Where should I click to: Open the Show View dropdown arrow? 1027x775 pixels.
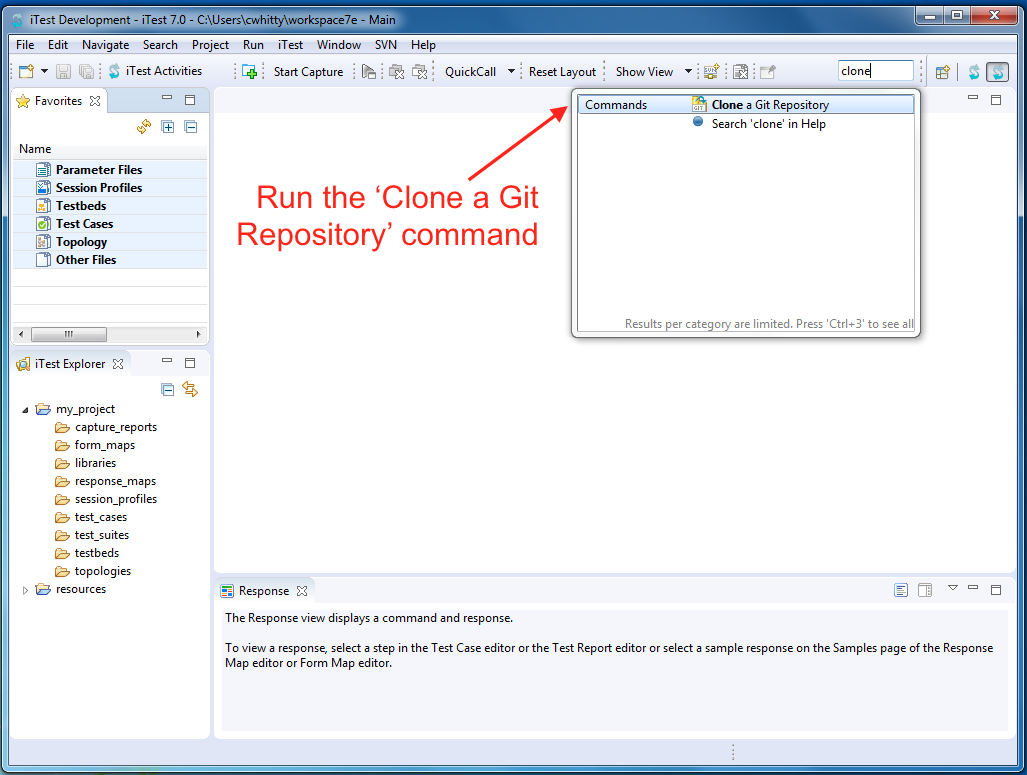pos(688,71)
